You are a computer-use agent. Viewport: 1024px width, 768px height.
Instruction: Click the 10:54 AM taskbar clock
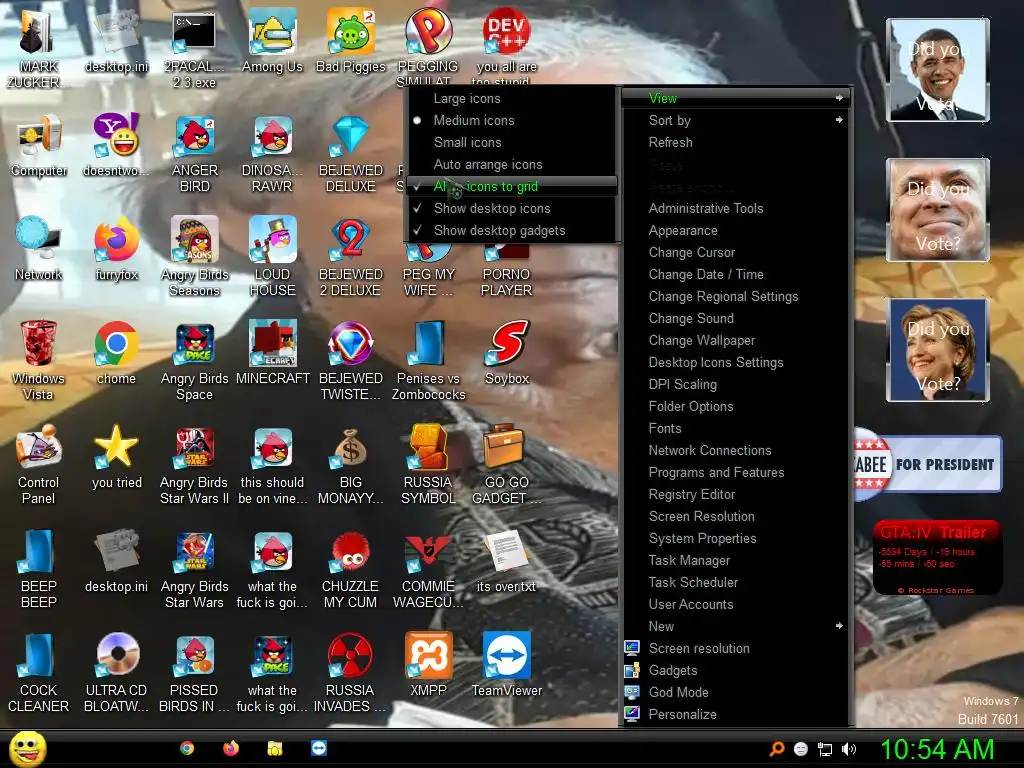937,750
